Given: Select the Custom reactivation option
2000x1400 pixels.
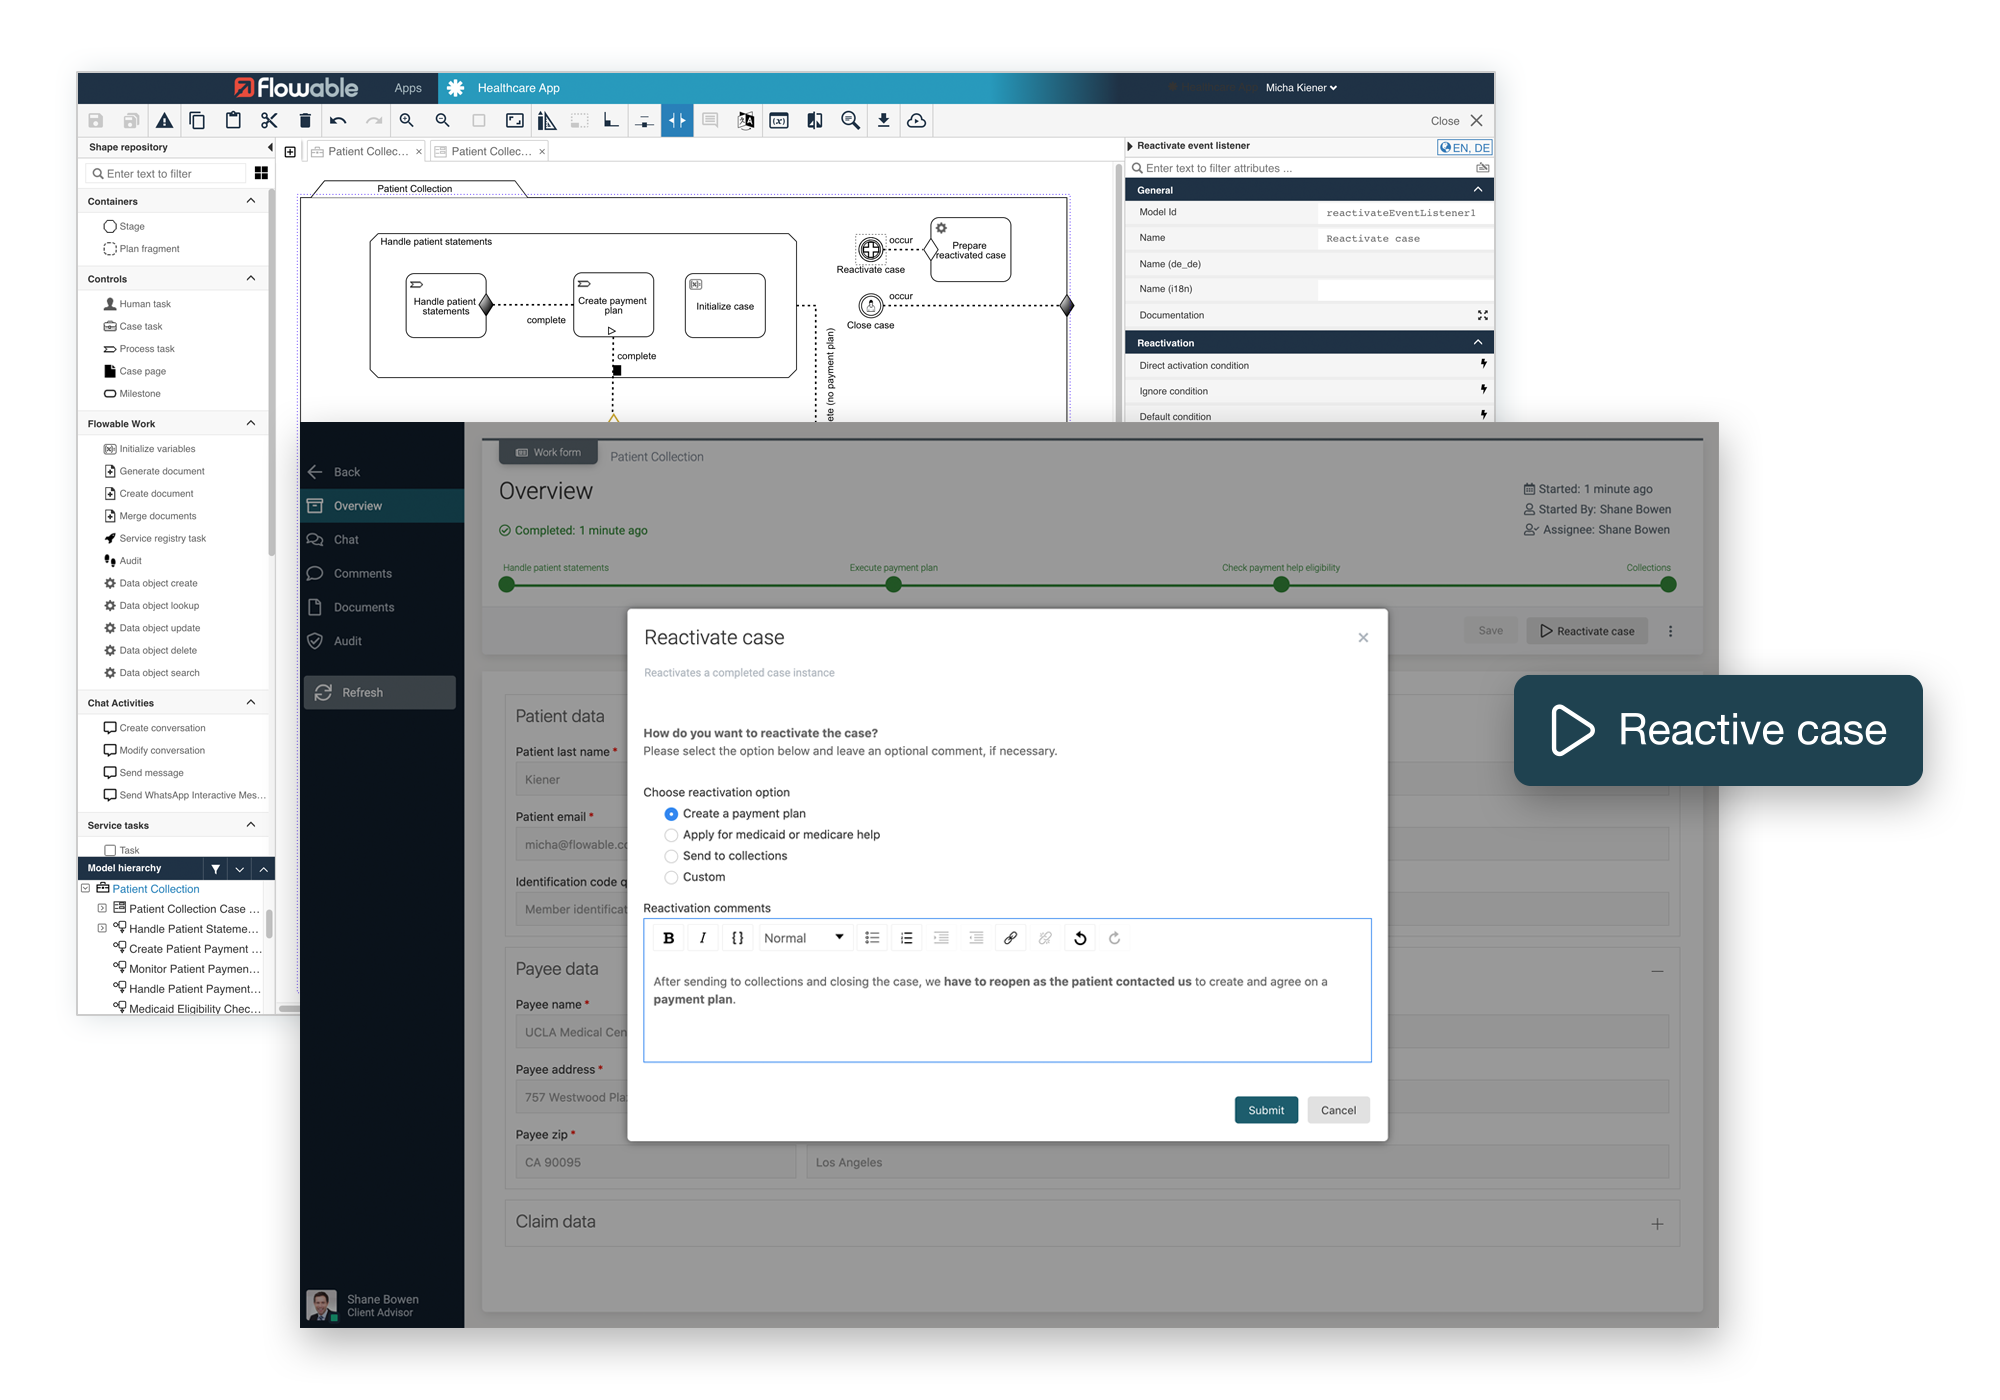Looking at the screenshot, I should 671,877.
